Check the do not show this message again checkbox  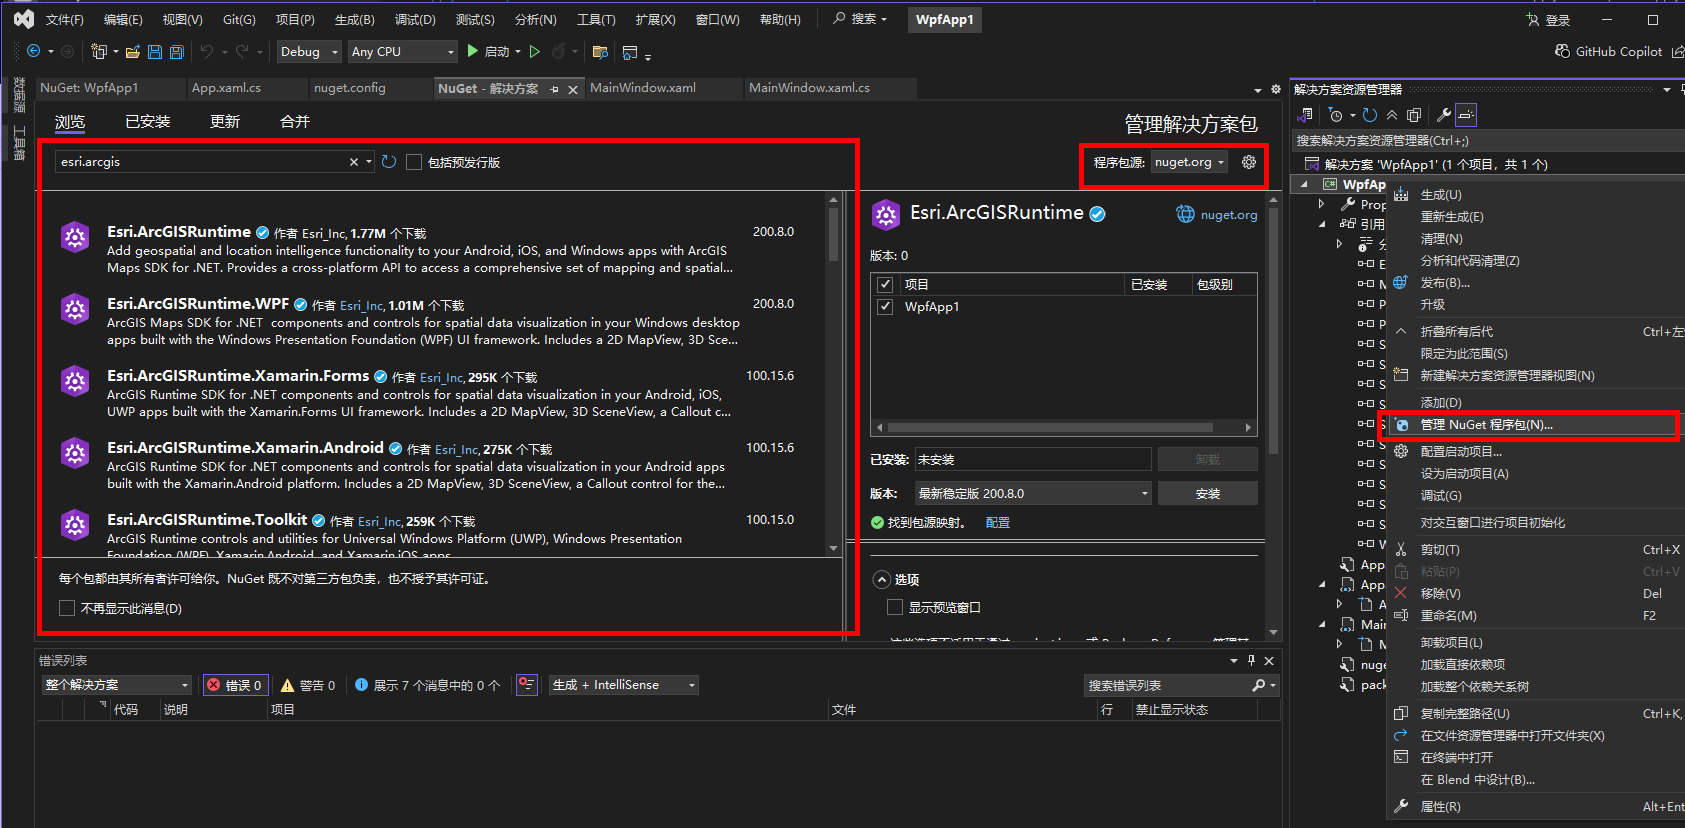click(x=67, y=608)
